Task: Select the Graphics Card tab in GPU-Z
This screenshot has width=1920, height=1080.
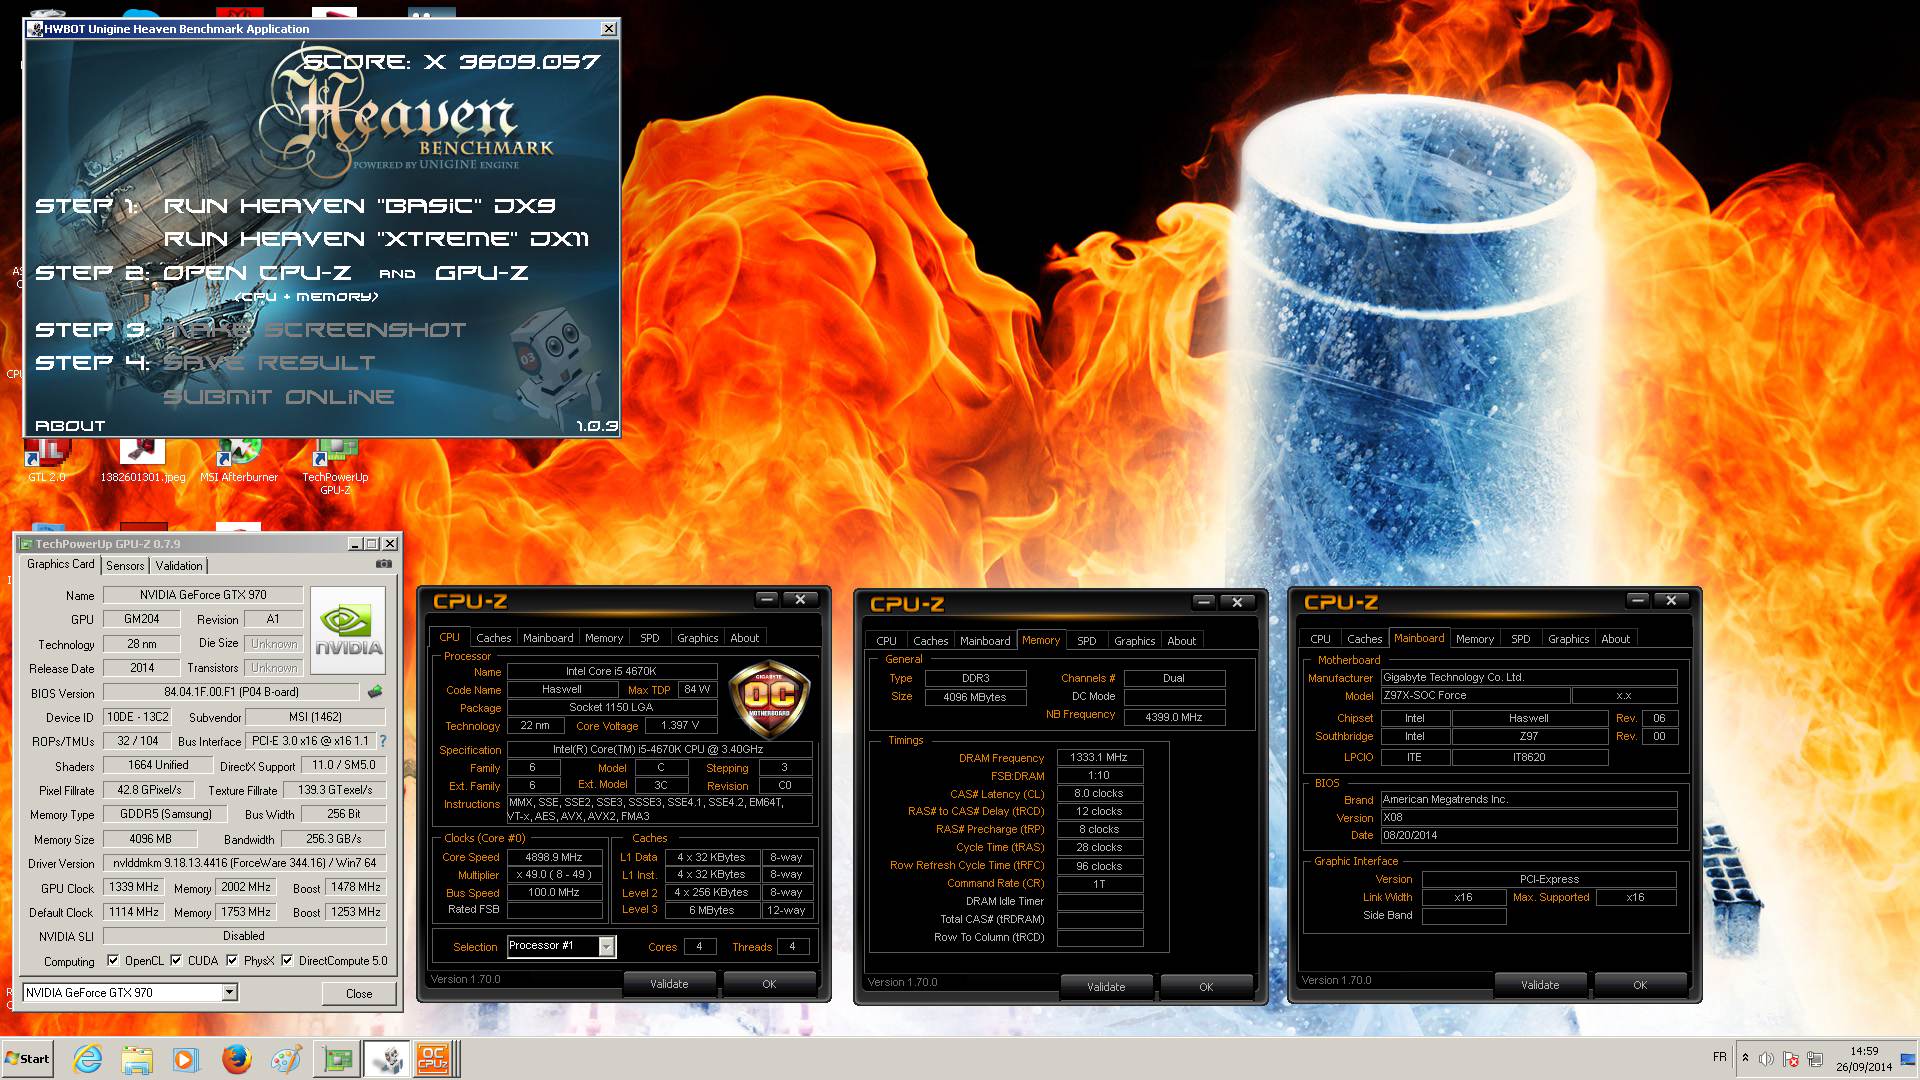Action: (61, 564)
